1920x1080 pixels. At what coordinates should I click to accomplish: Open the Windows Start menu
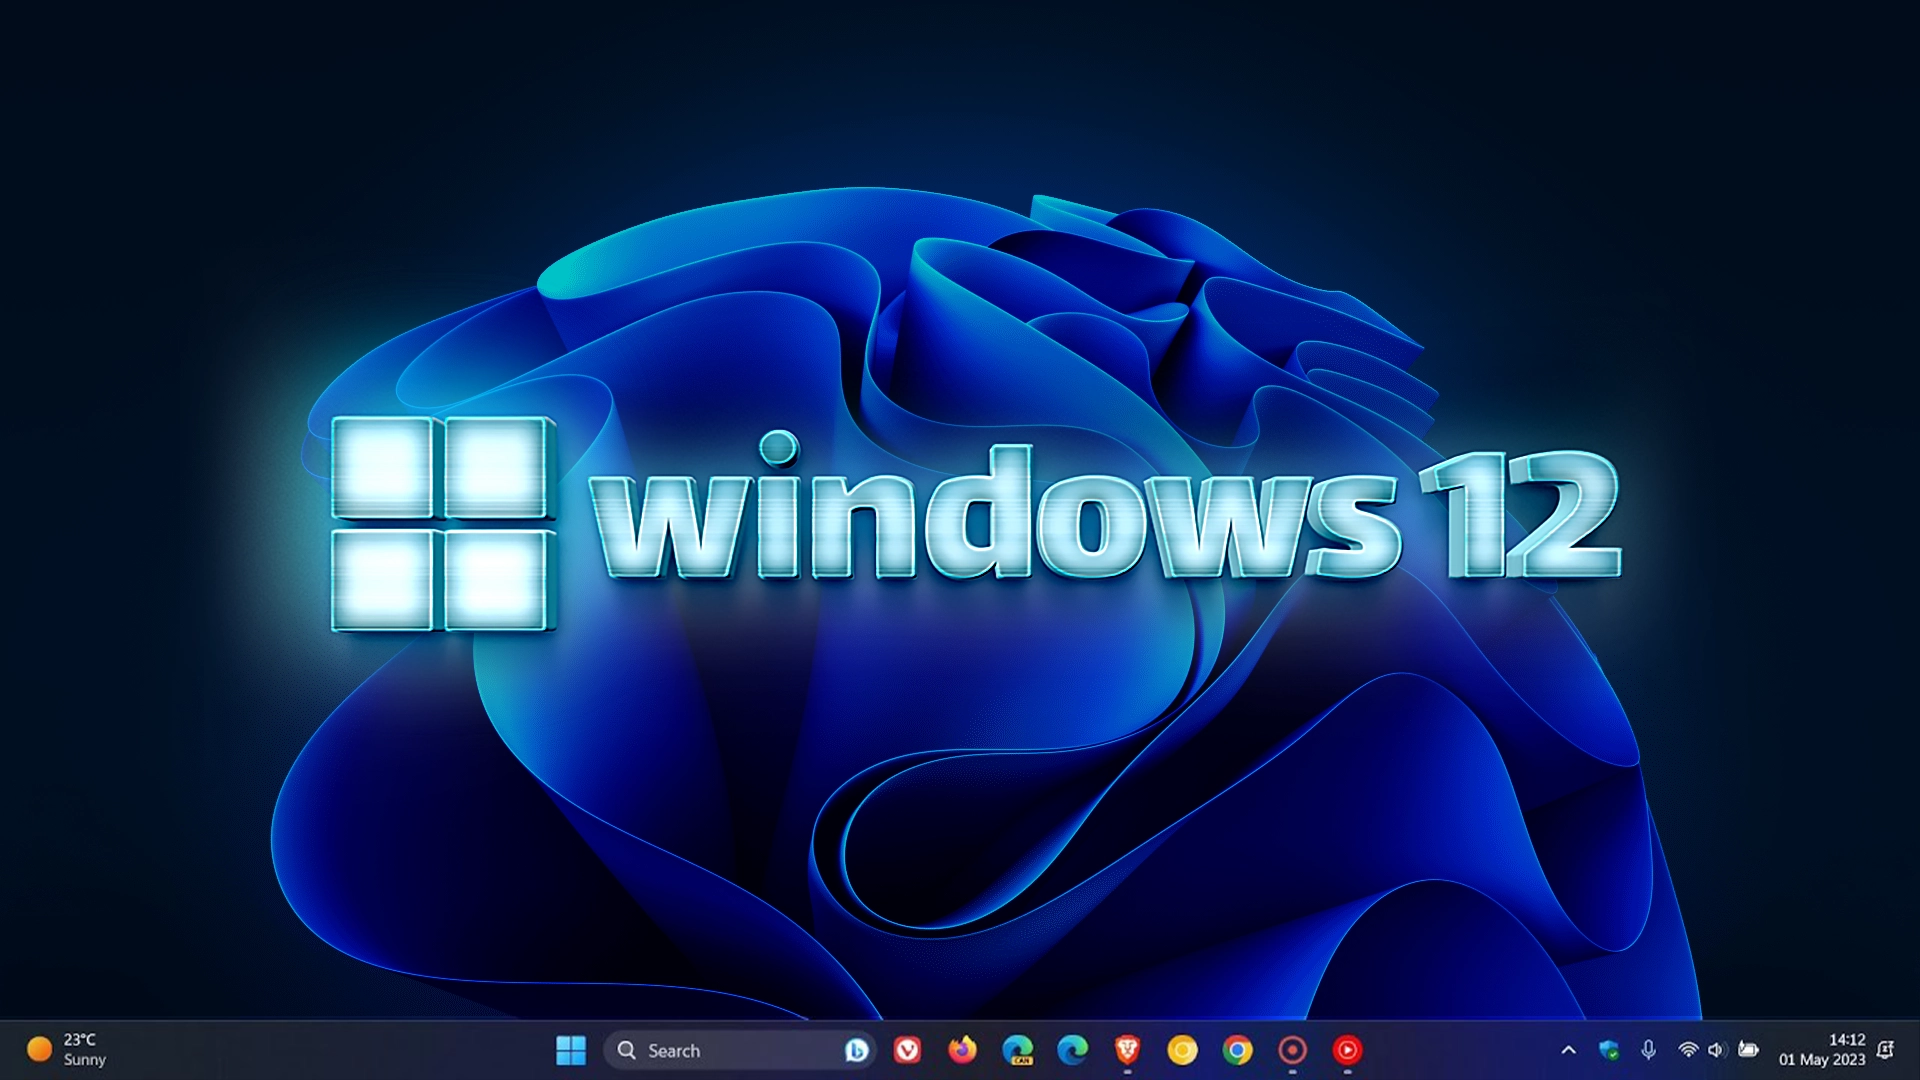pyautogui.click(x=571, y=1050)
